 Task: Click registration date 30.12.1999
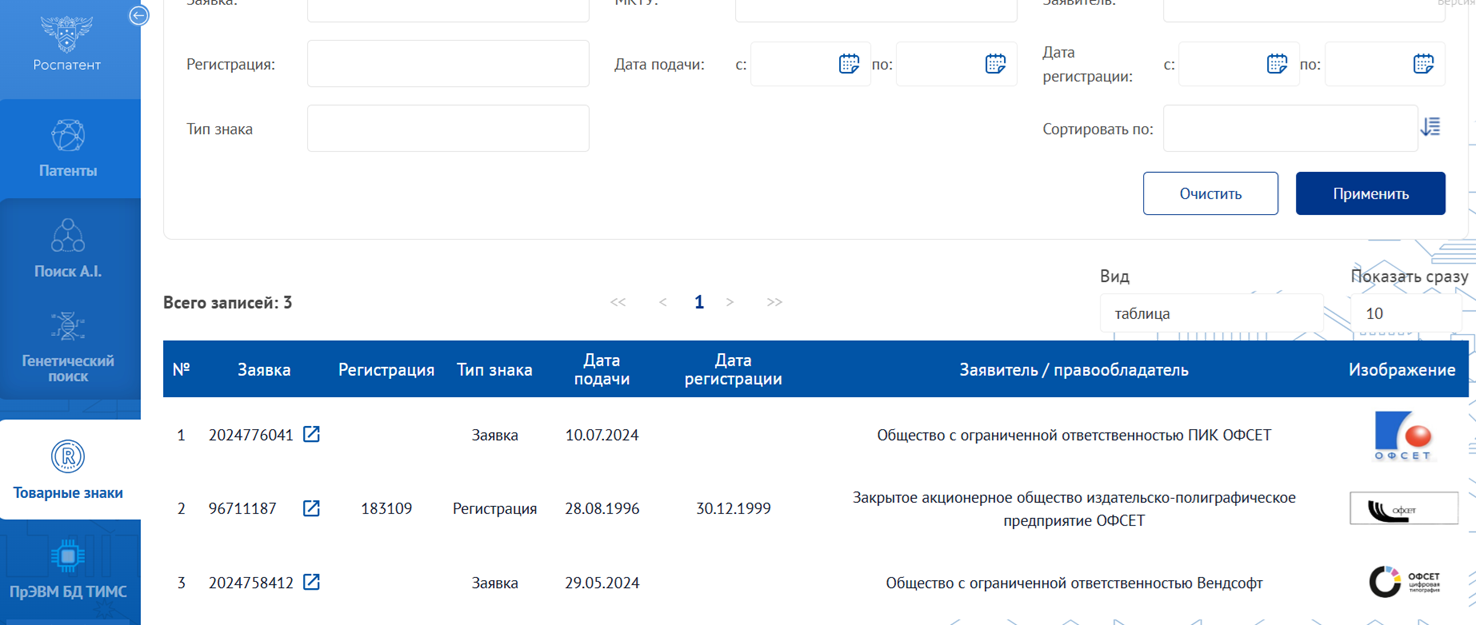[x=733, y=509]
